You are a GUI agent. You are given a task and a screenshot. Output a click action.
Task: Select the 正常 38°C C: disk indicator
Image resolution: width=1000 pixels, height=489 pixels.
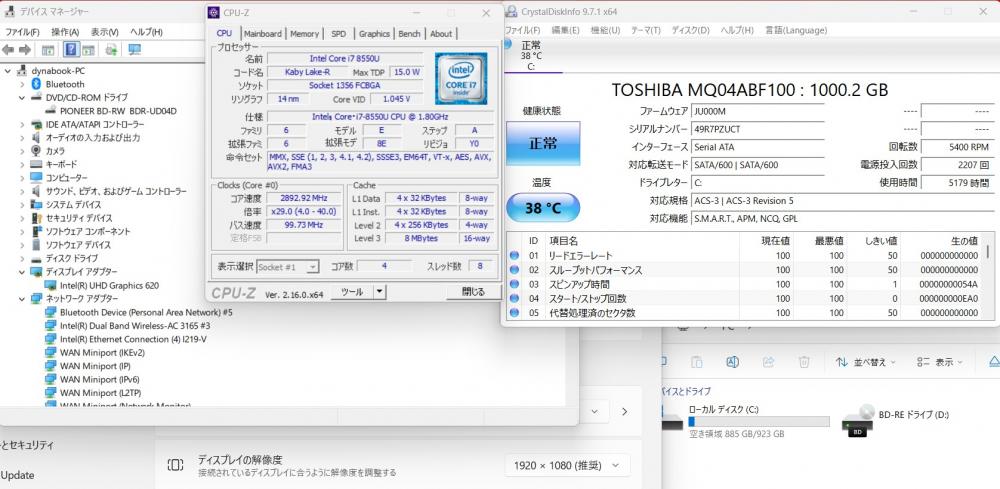point(530,56)
